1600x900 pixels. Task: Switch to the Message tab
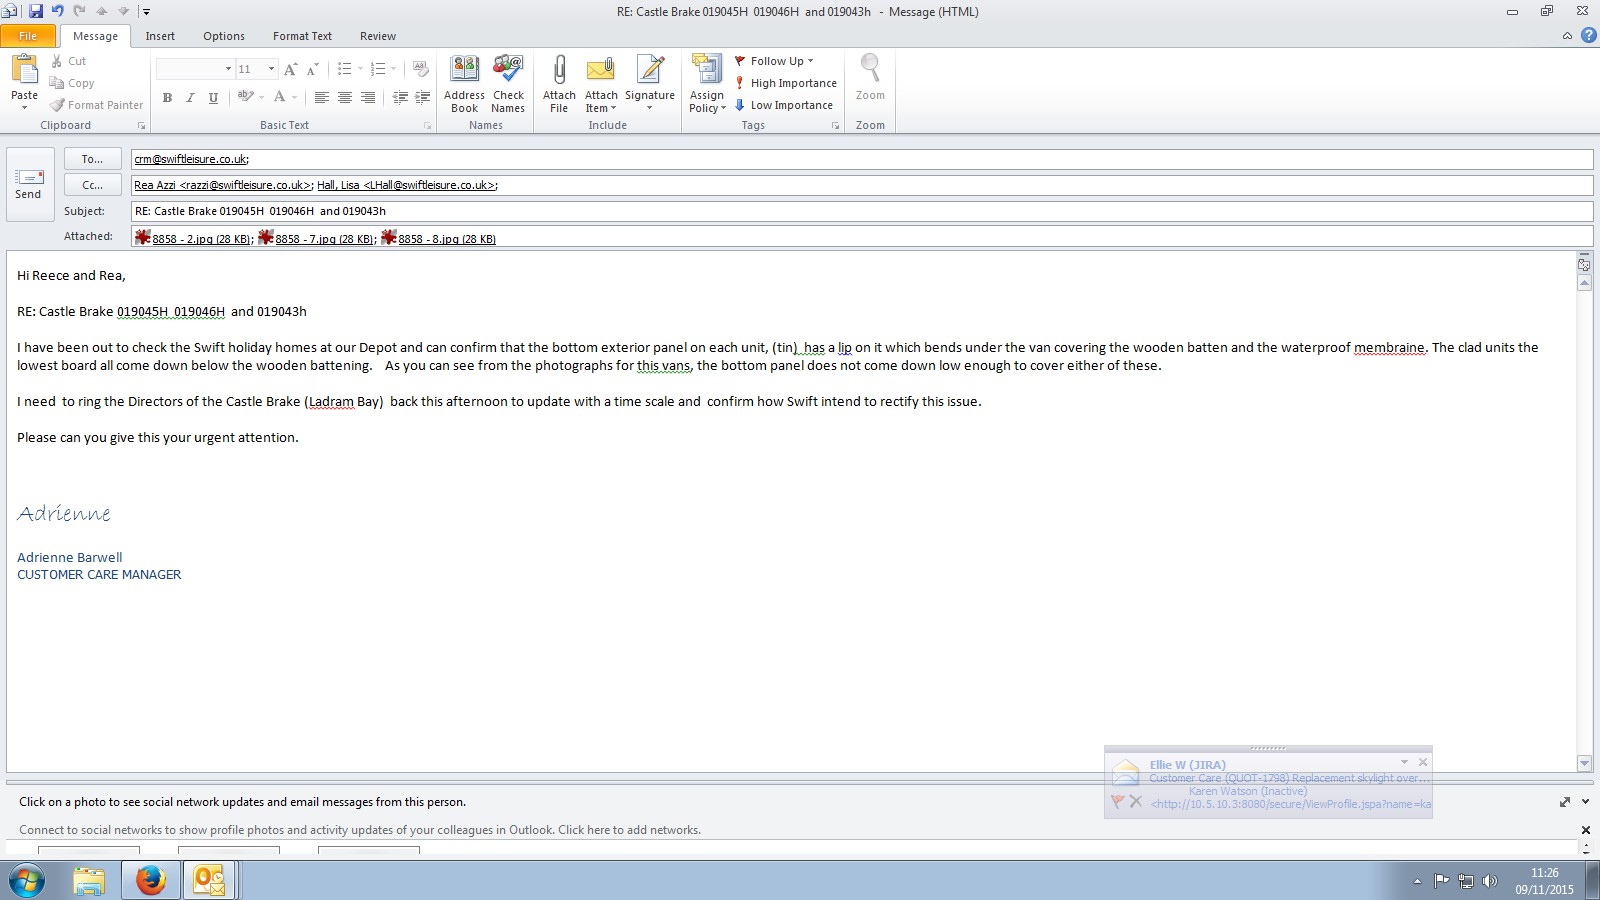pos(95,36)
